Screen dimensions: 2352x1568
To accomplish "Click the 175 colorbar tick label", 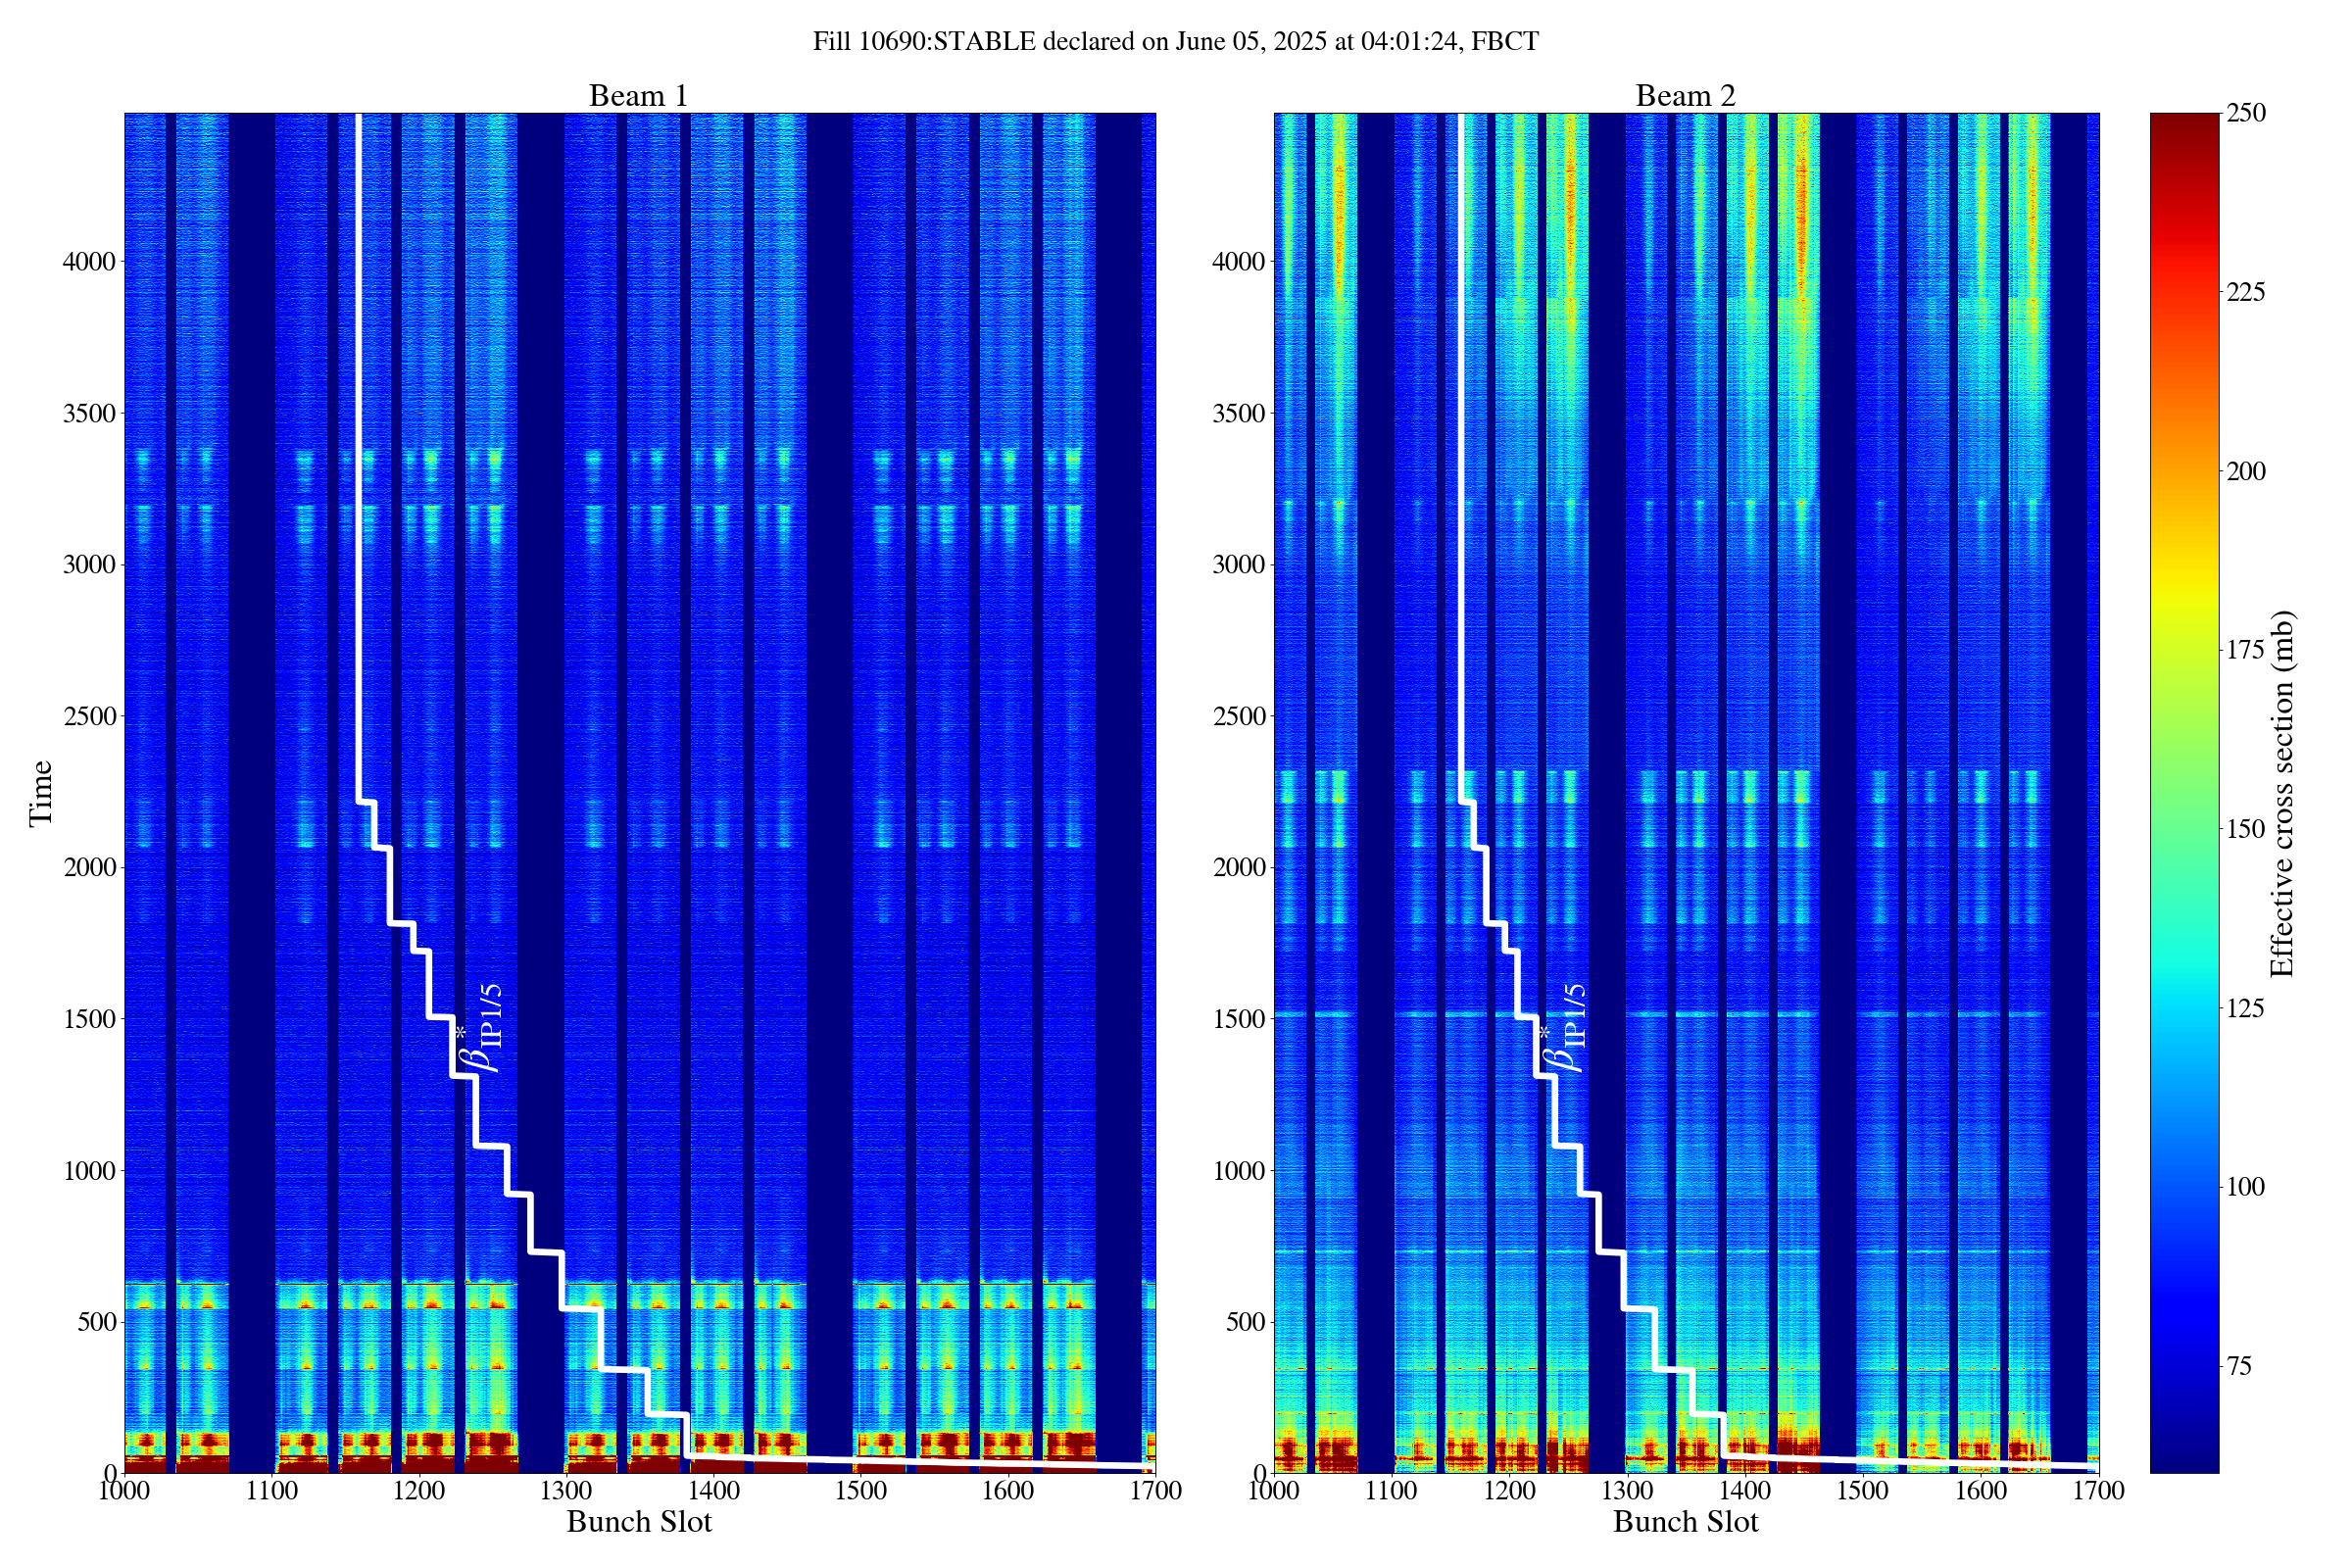I will [x=2246, y=650].
